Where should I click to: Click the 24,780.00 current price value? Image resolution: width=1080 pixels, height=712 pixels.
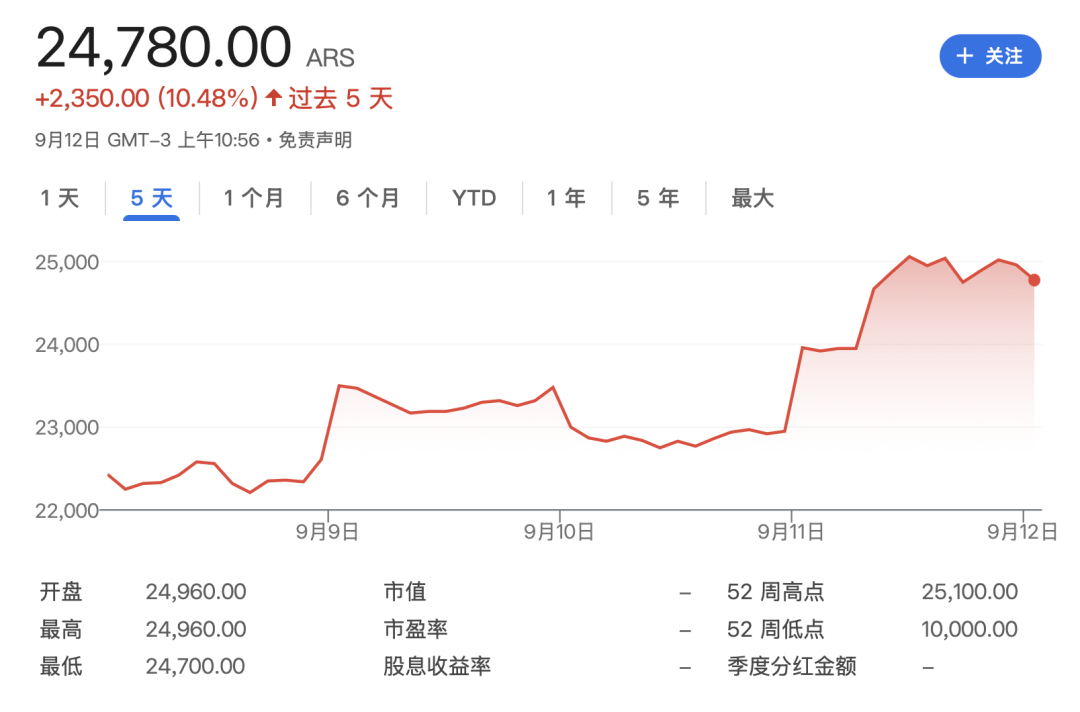pos(164,46)
